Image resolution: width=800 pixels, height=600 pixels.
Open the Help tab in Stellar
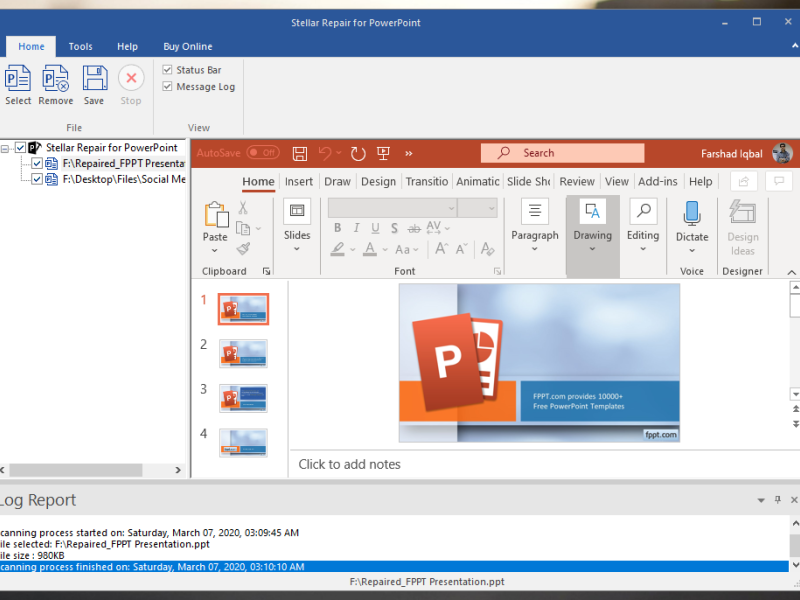pos(128,46)
